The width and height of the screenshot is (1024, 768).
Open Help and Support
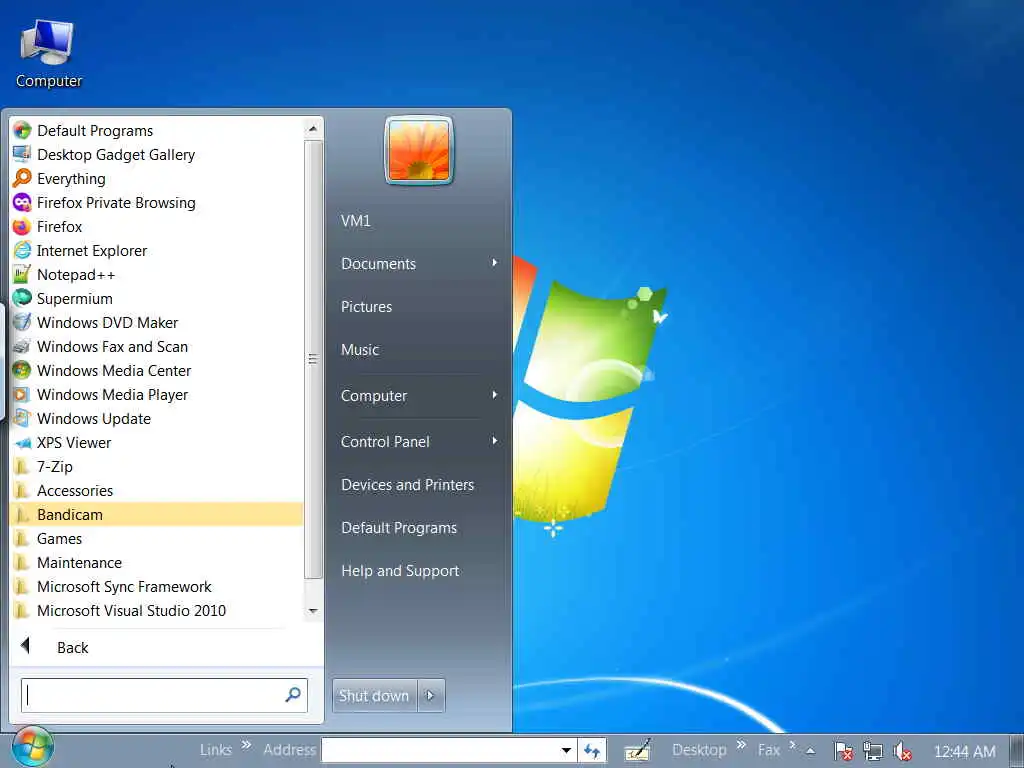pos(418,571)
